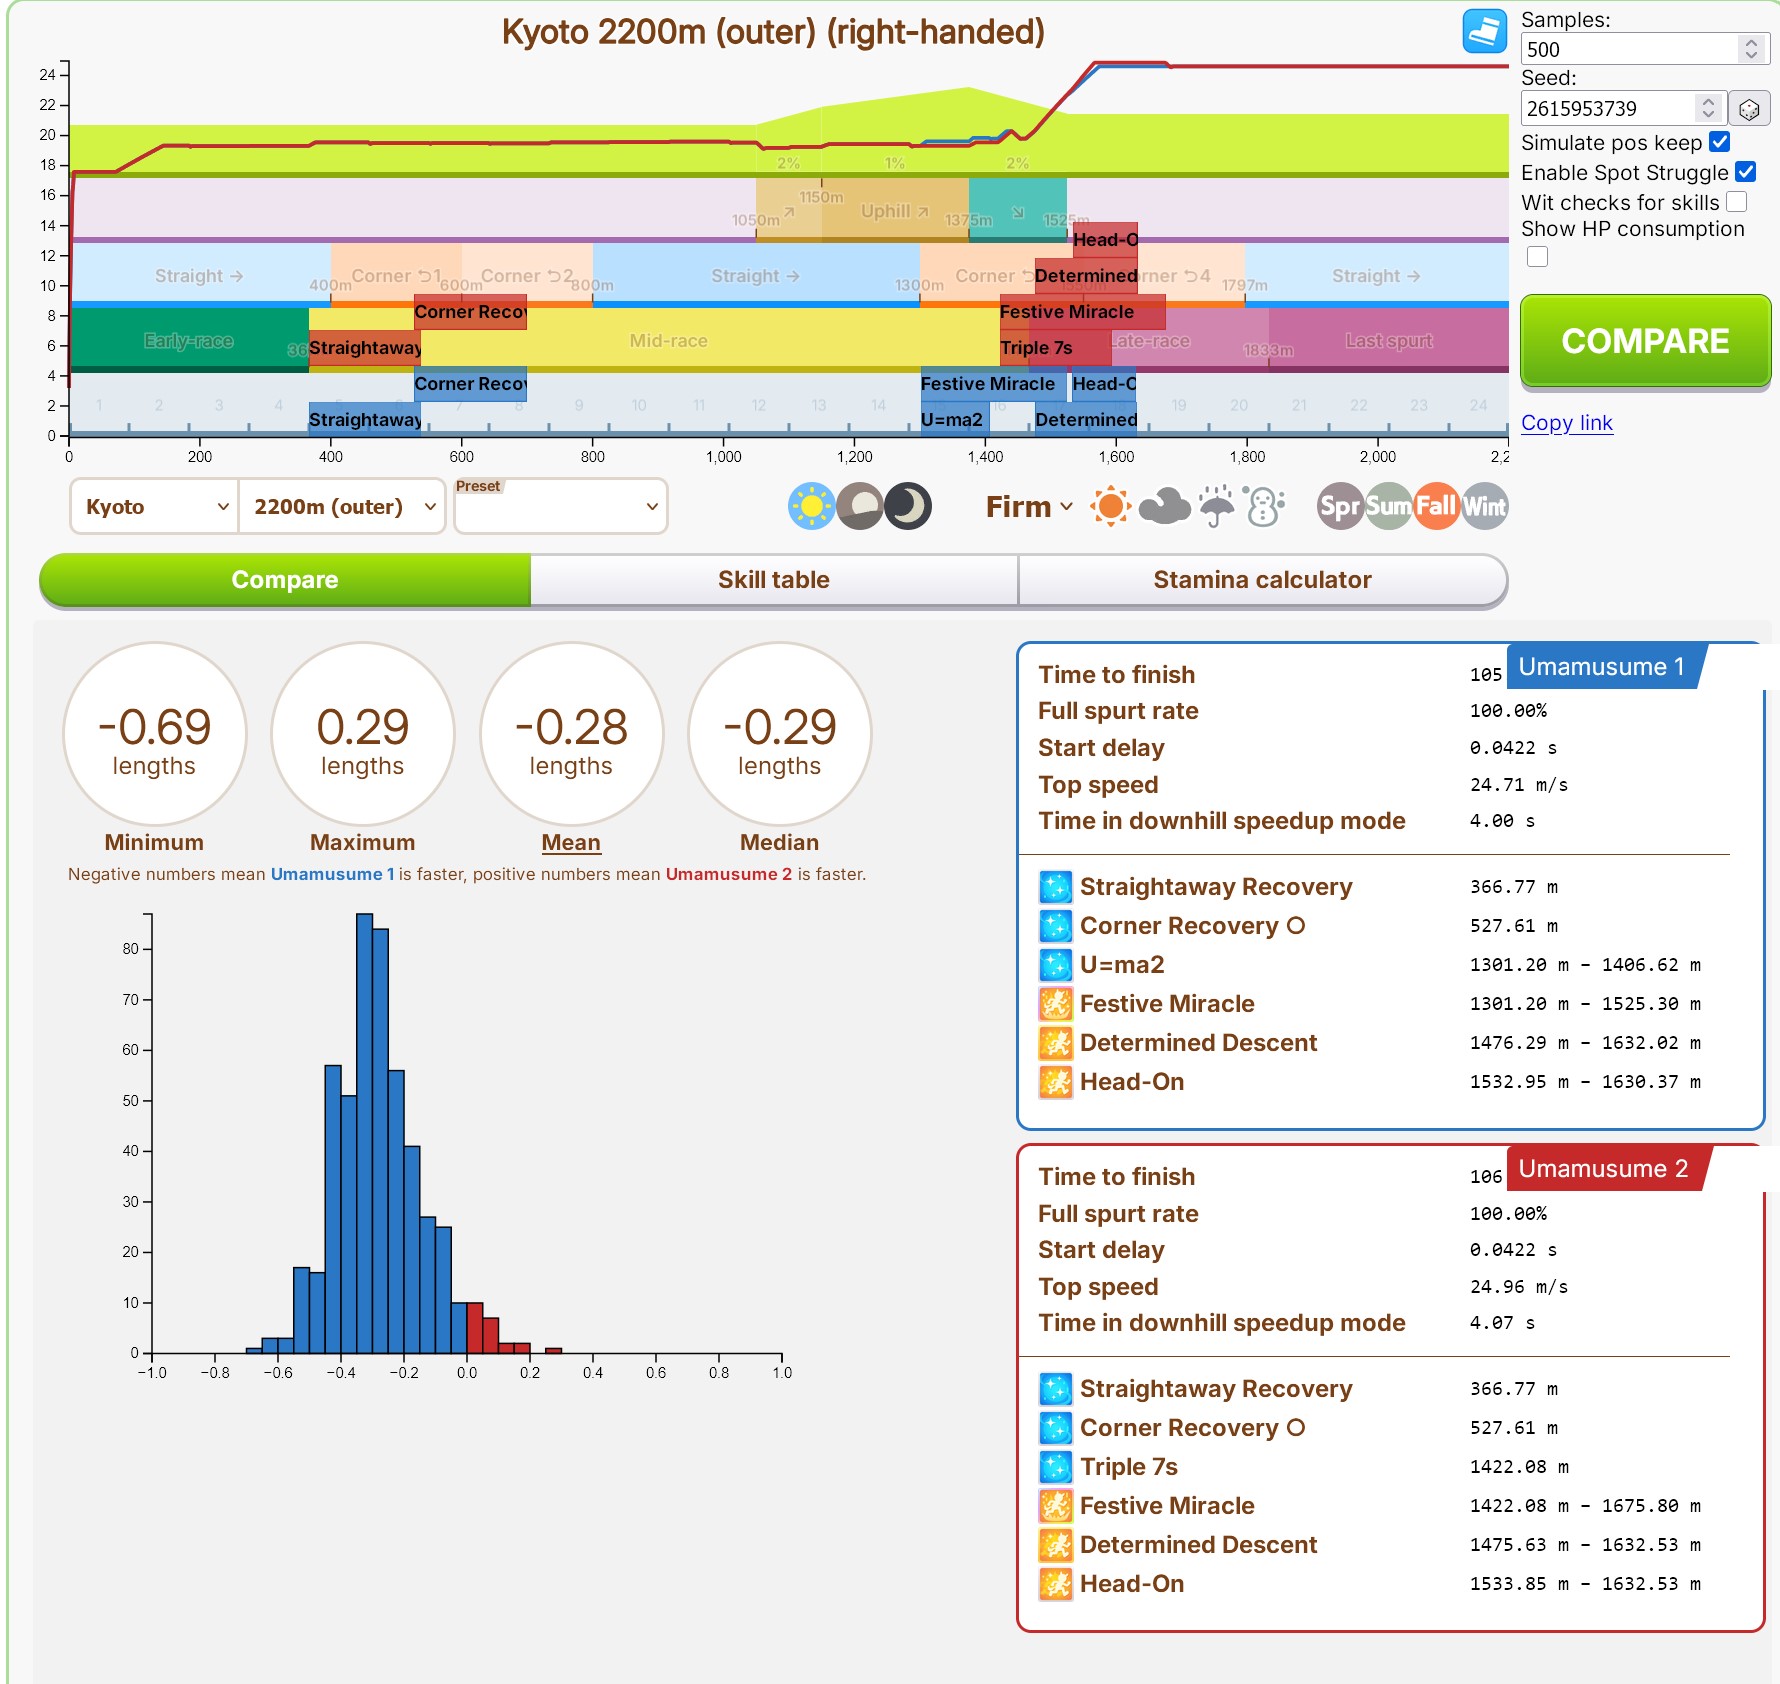Click the randomize seed dice icon

1749,108
